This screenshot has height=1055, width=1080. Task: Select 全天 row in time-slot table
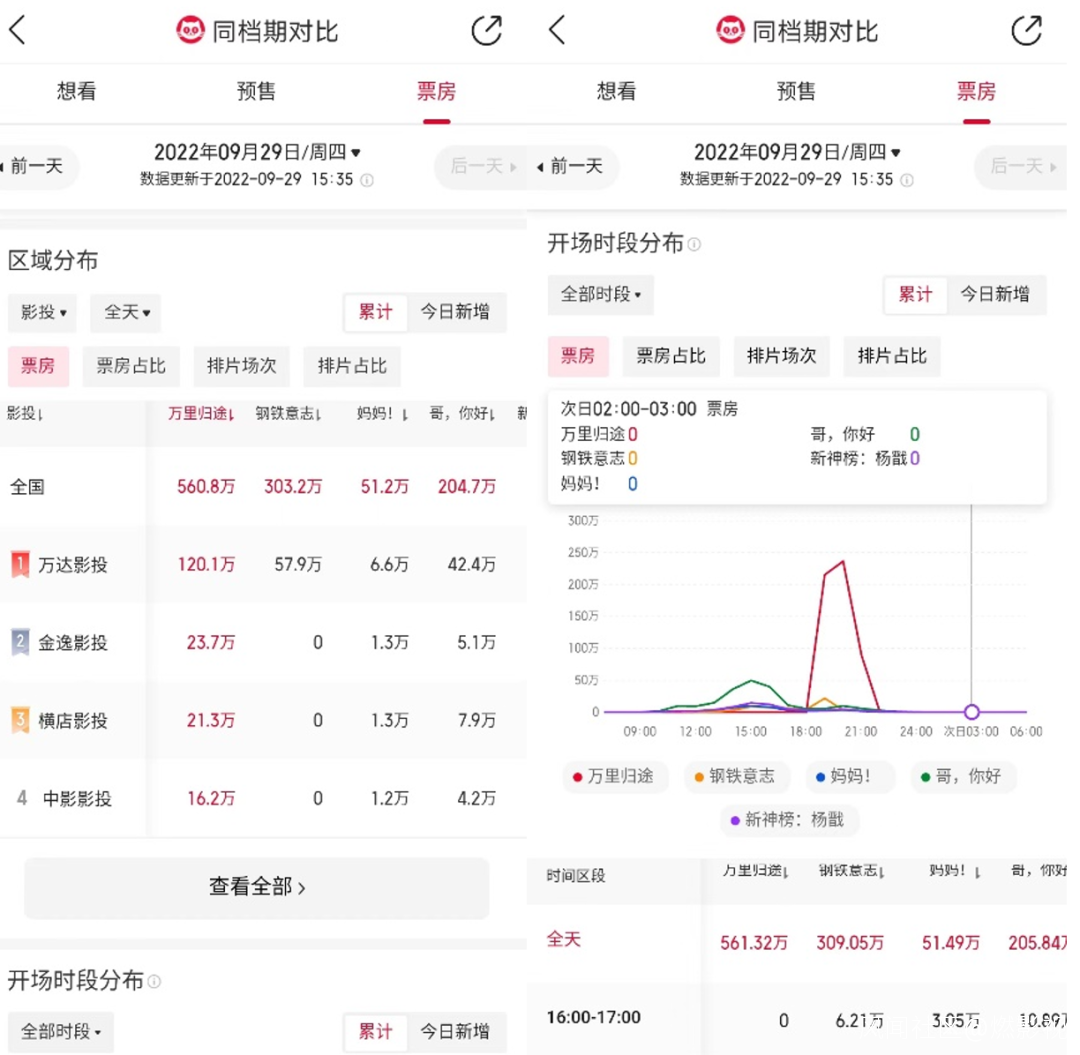click(797, 942)
